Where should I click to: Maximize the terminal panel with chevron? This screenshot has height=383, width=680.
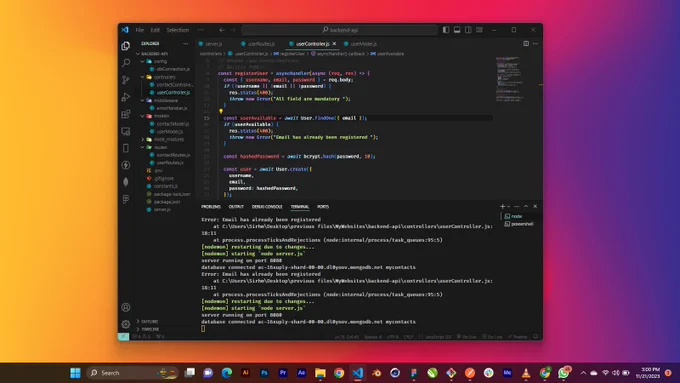(526, 206)
